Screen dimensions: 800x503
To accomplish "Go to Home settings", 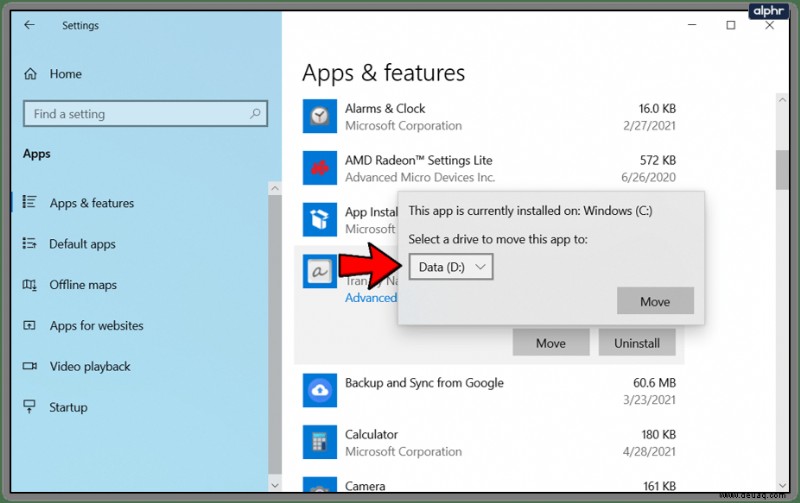I will [65, 74].
